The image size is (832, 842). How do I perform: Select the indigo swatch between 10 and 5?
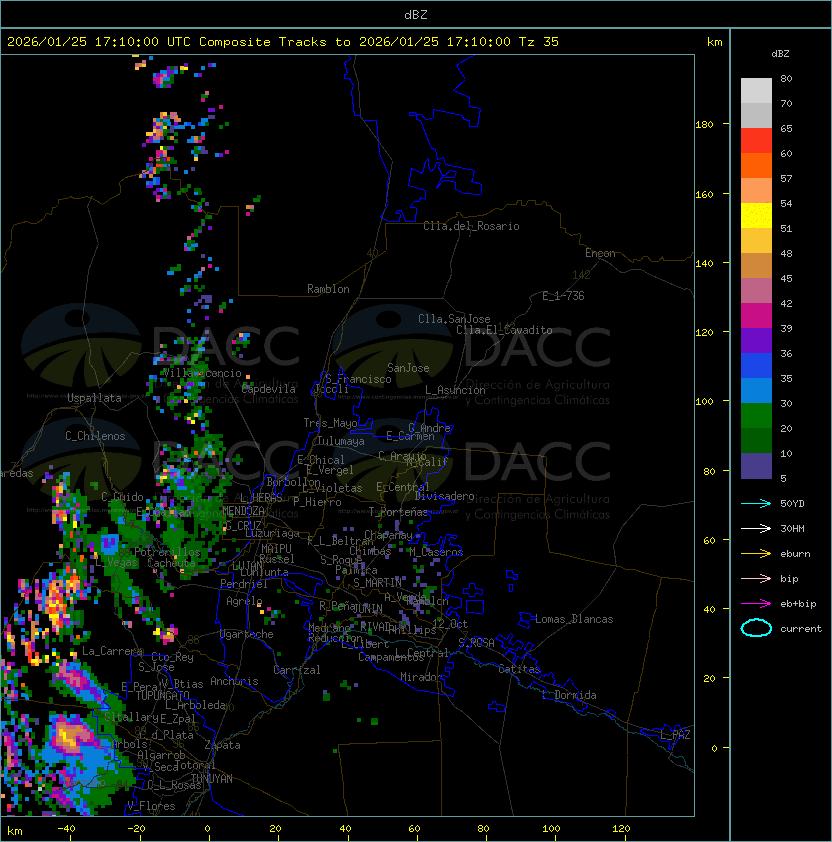point(756,466)
